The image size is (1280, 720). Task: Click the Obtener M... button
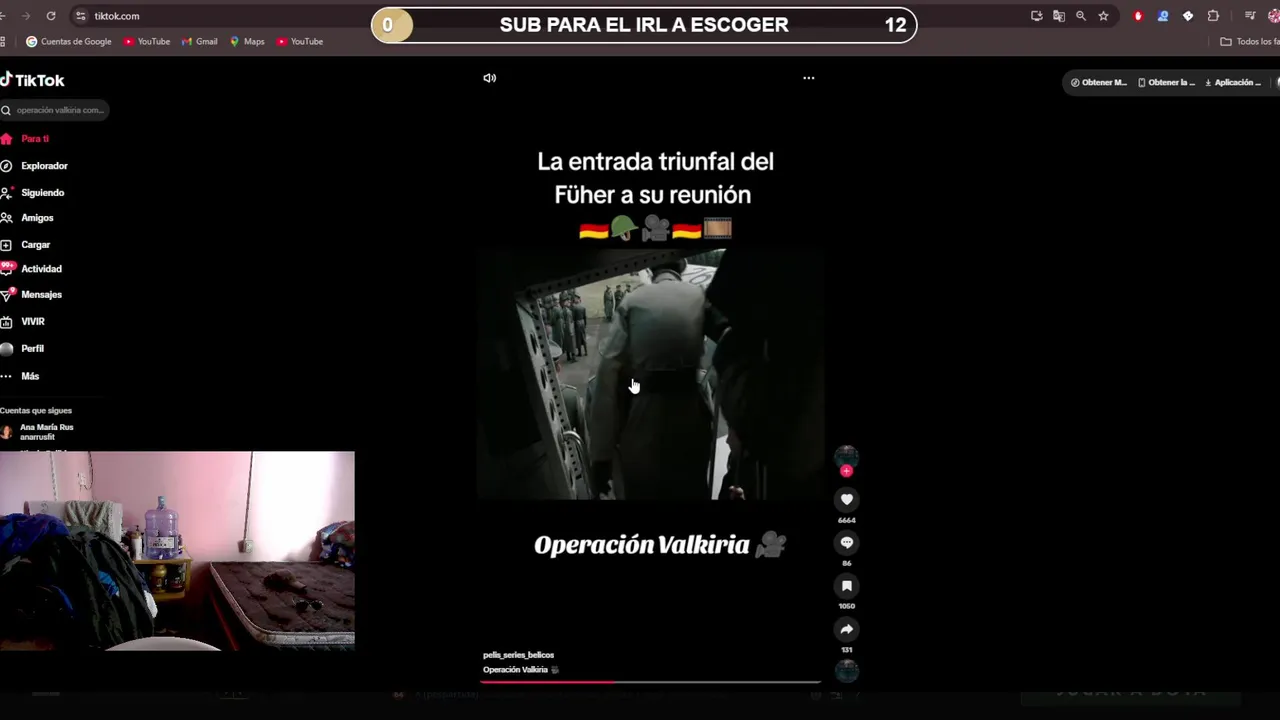pyautogui.click(x=1099, y=82)
